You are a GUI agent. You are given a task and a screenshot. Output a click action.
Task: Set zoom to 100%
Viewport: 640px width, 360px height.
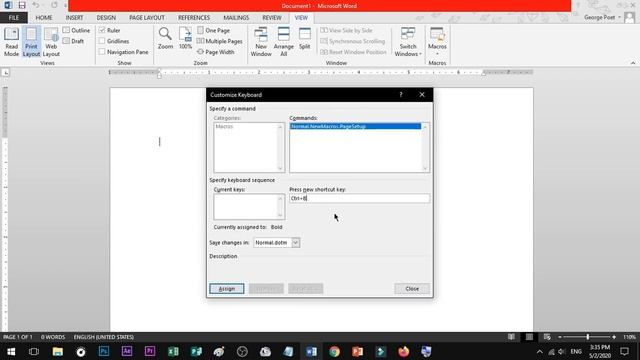pyautogui.click(x=185, y=39)
